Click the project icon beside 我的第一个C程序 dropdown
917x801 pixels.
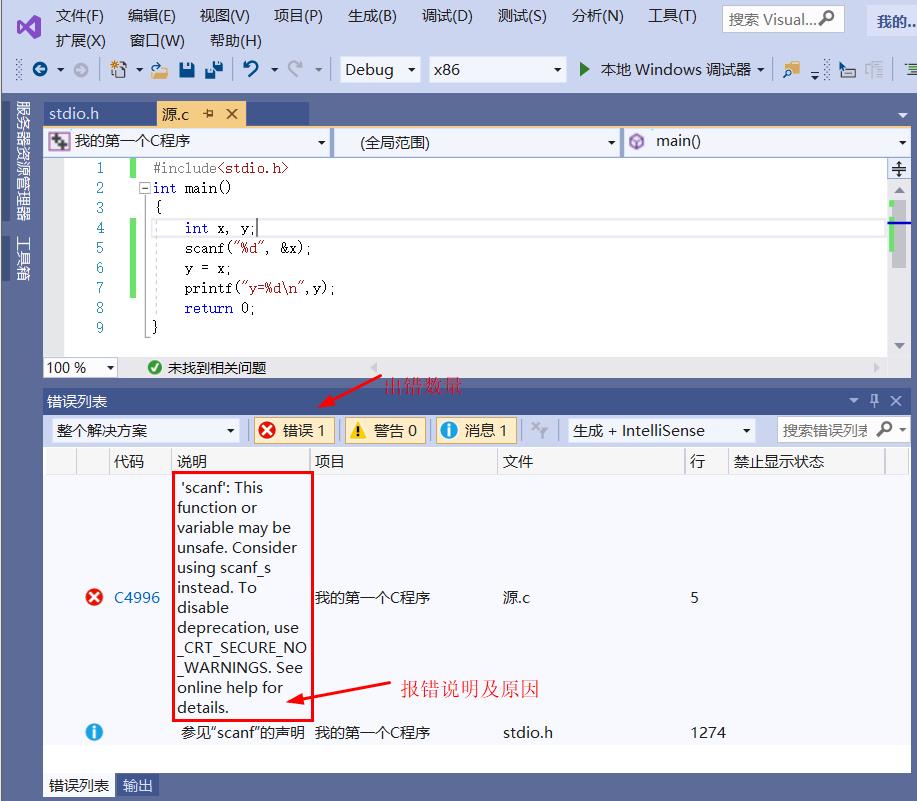pyautogui.click(x=59, y=141)
